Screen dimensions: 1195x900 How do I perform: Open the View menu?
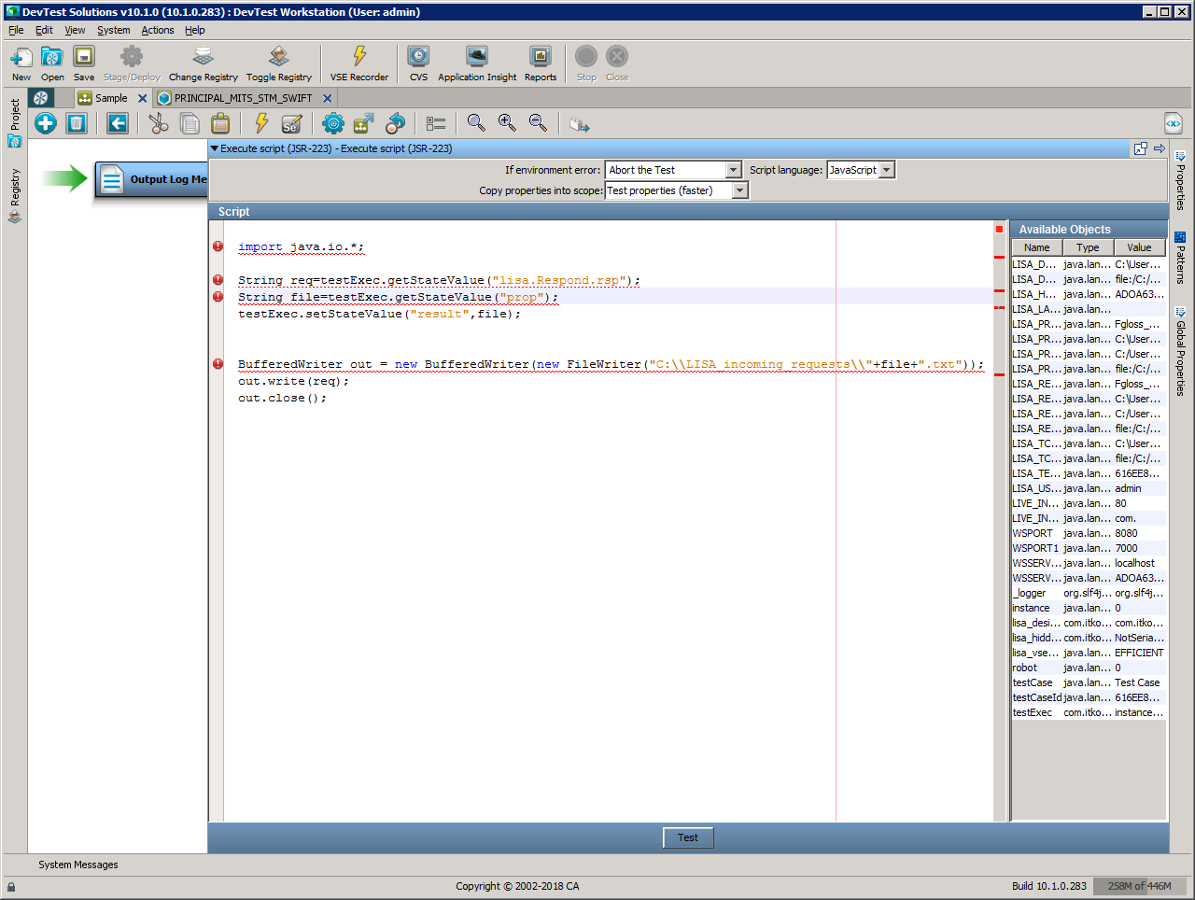point(75,30)
